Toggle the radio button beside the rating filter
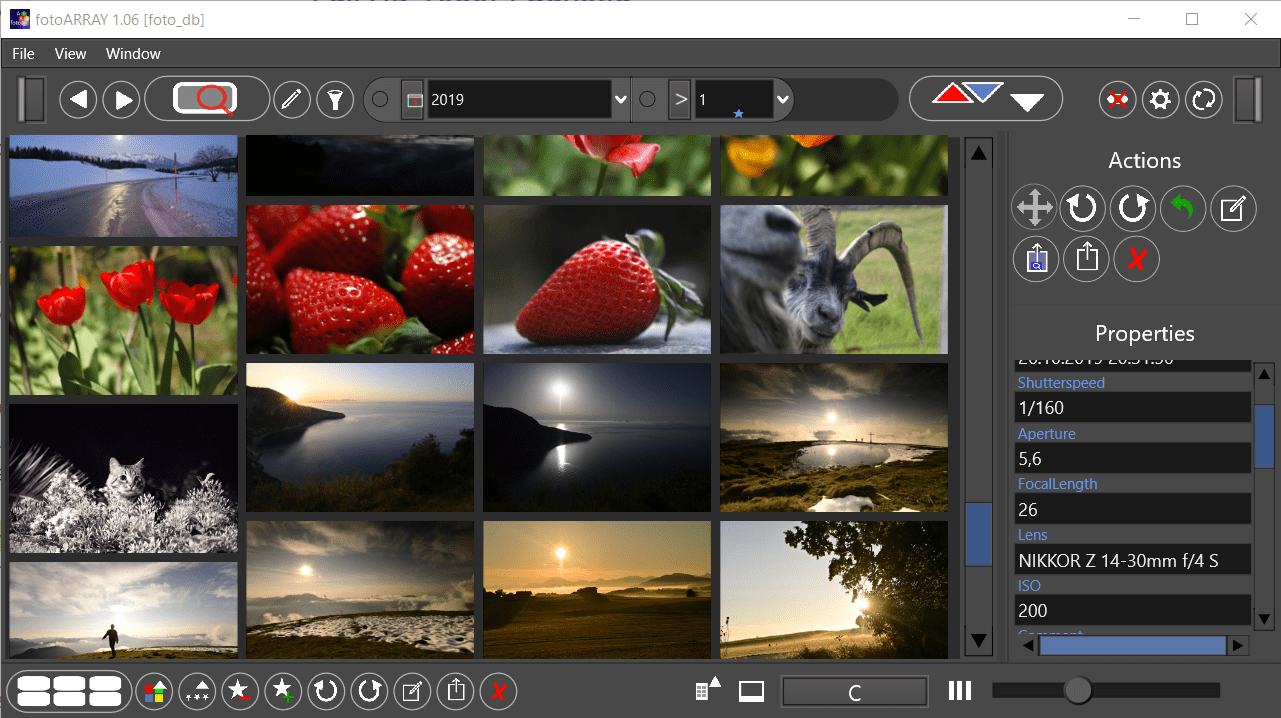The height and width of the screenshot is (718, 1281). point(647,99)
